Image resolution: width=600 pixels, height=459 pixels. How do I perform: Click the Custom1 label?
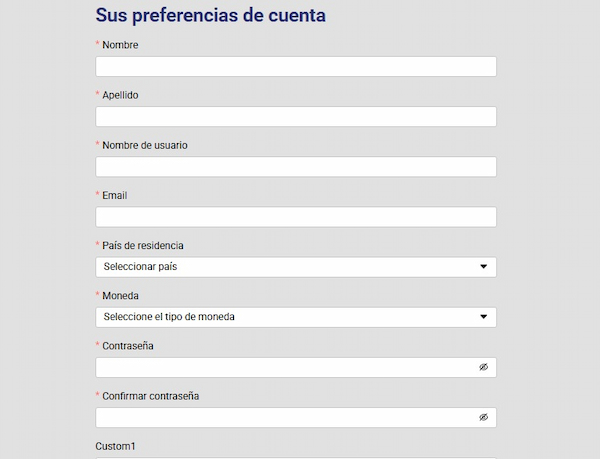coord(115,446)
